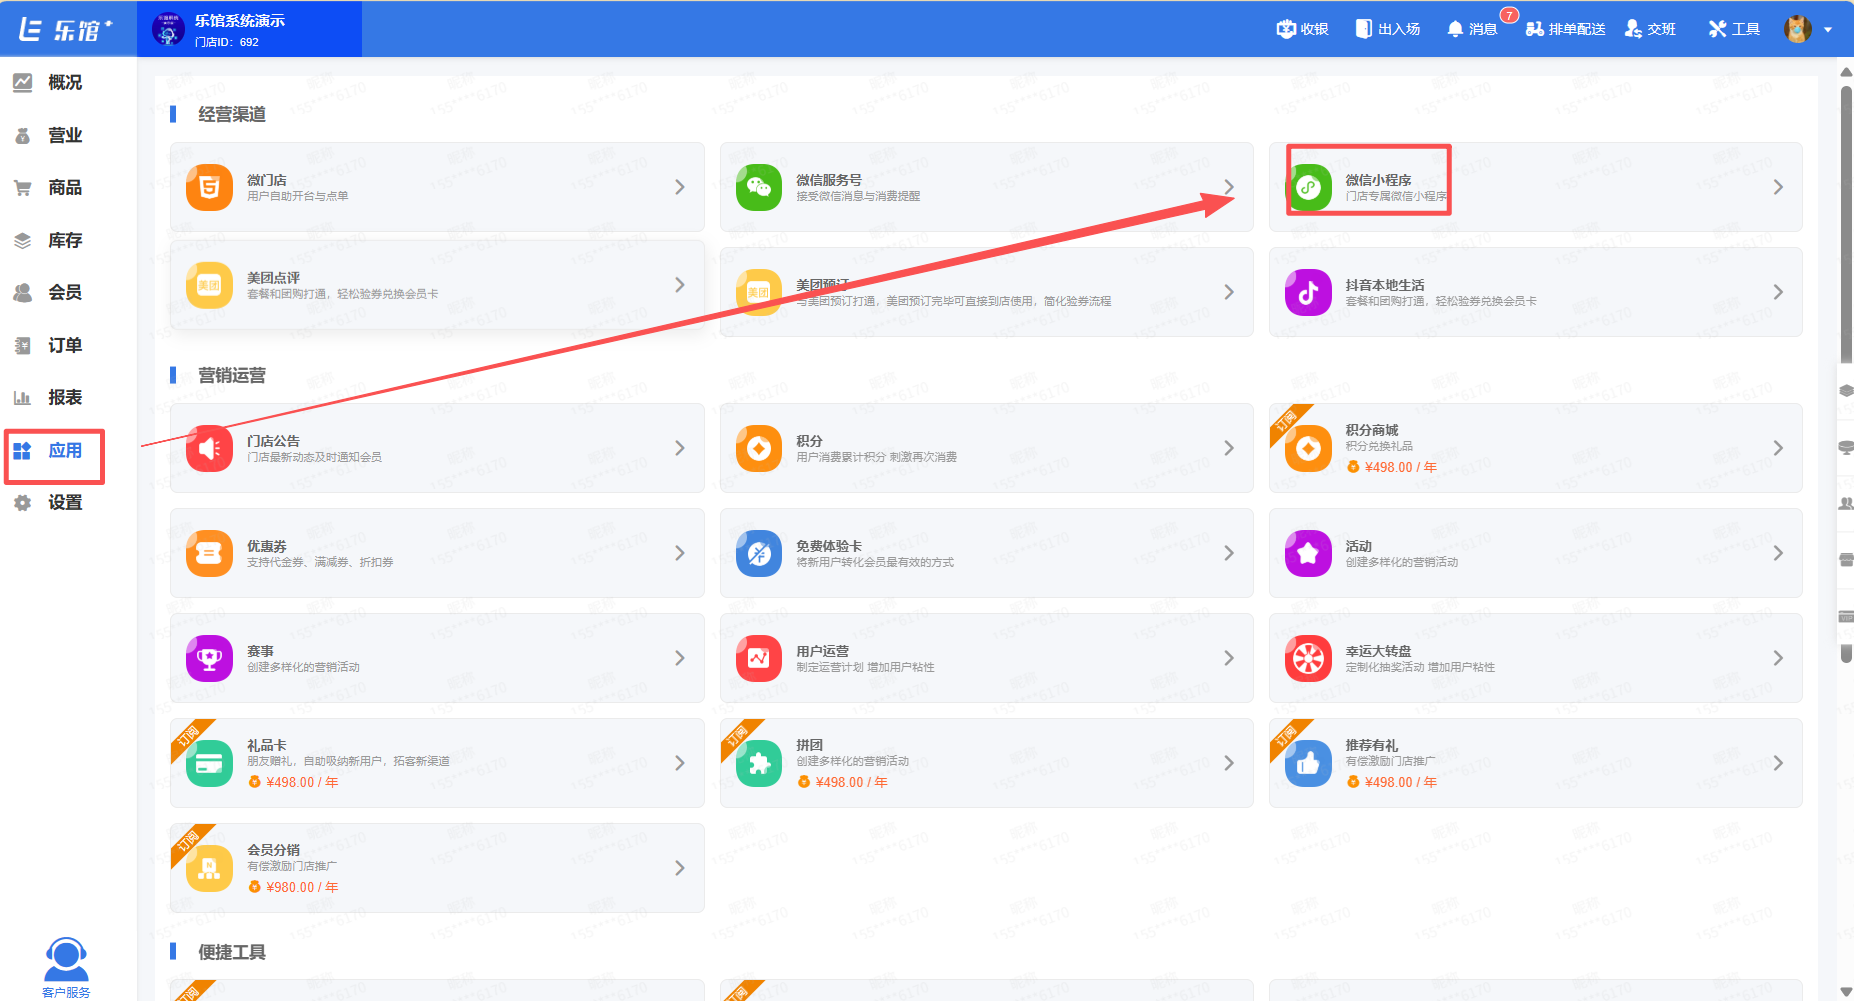
Task: Go to 库存 inventory in sidebar
Action: 48,240
